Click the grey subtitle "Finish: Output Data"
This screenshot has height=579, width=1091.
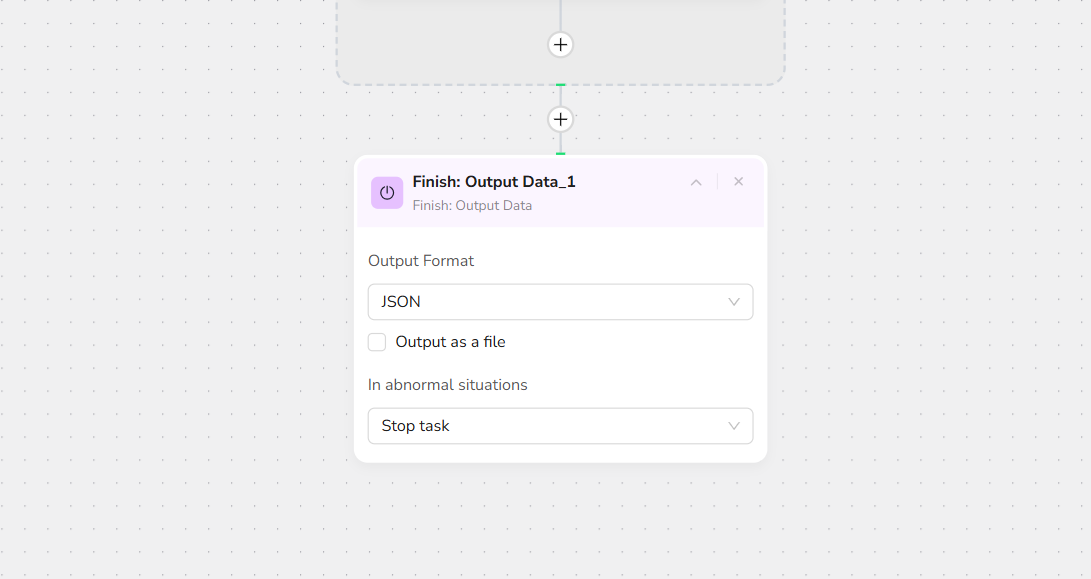472,206
